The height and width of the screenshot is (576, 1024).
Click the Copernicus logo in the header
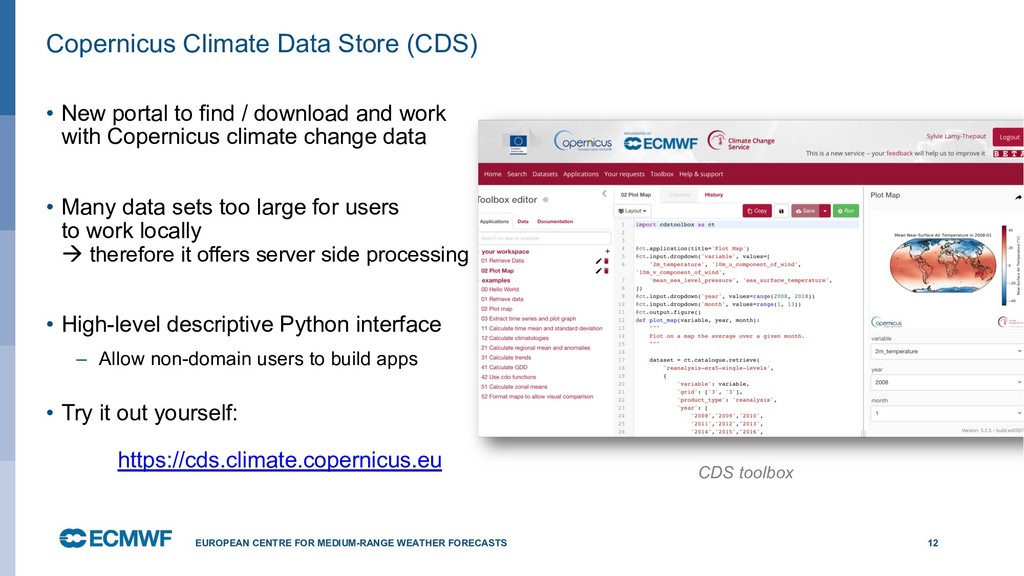point(583,141)
